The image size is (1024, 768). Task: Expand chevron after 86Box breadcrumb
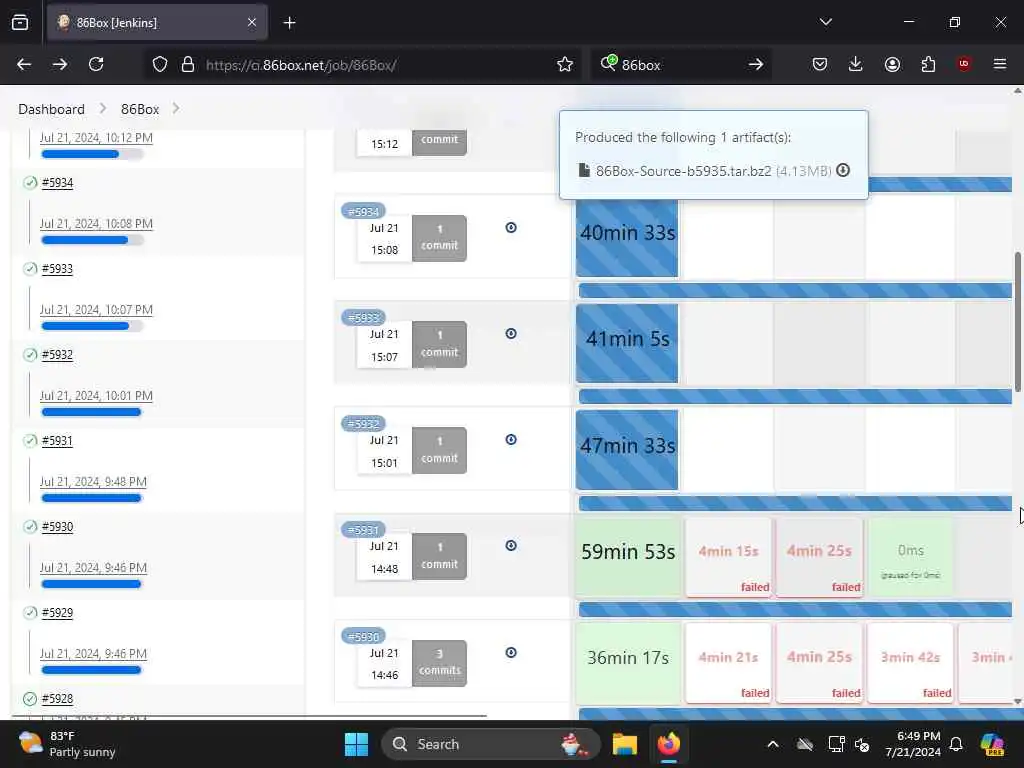[176, 108]
